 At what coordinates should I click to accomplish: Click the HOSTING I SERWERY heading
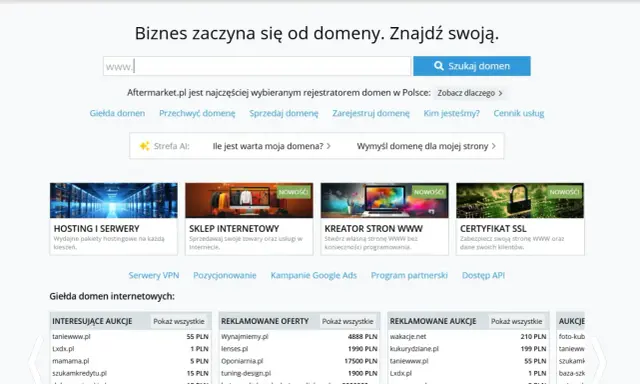point(97,229)
